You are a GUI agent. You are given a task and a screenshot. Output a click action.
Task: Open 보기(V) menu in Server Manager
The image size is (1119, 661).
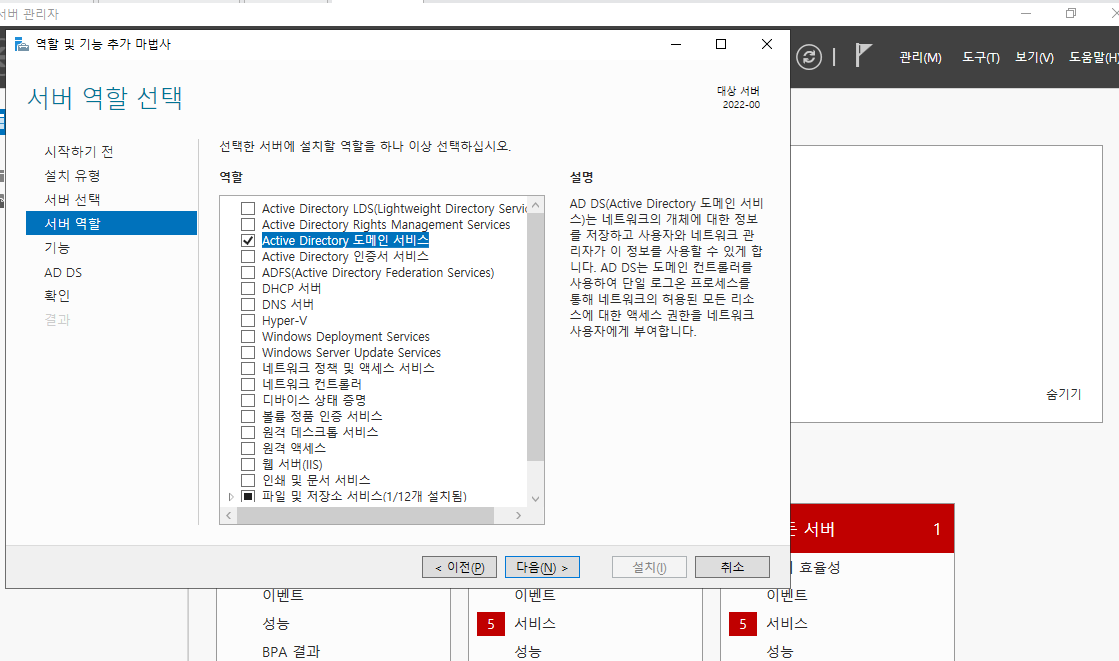coord(1034,58)
